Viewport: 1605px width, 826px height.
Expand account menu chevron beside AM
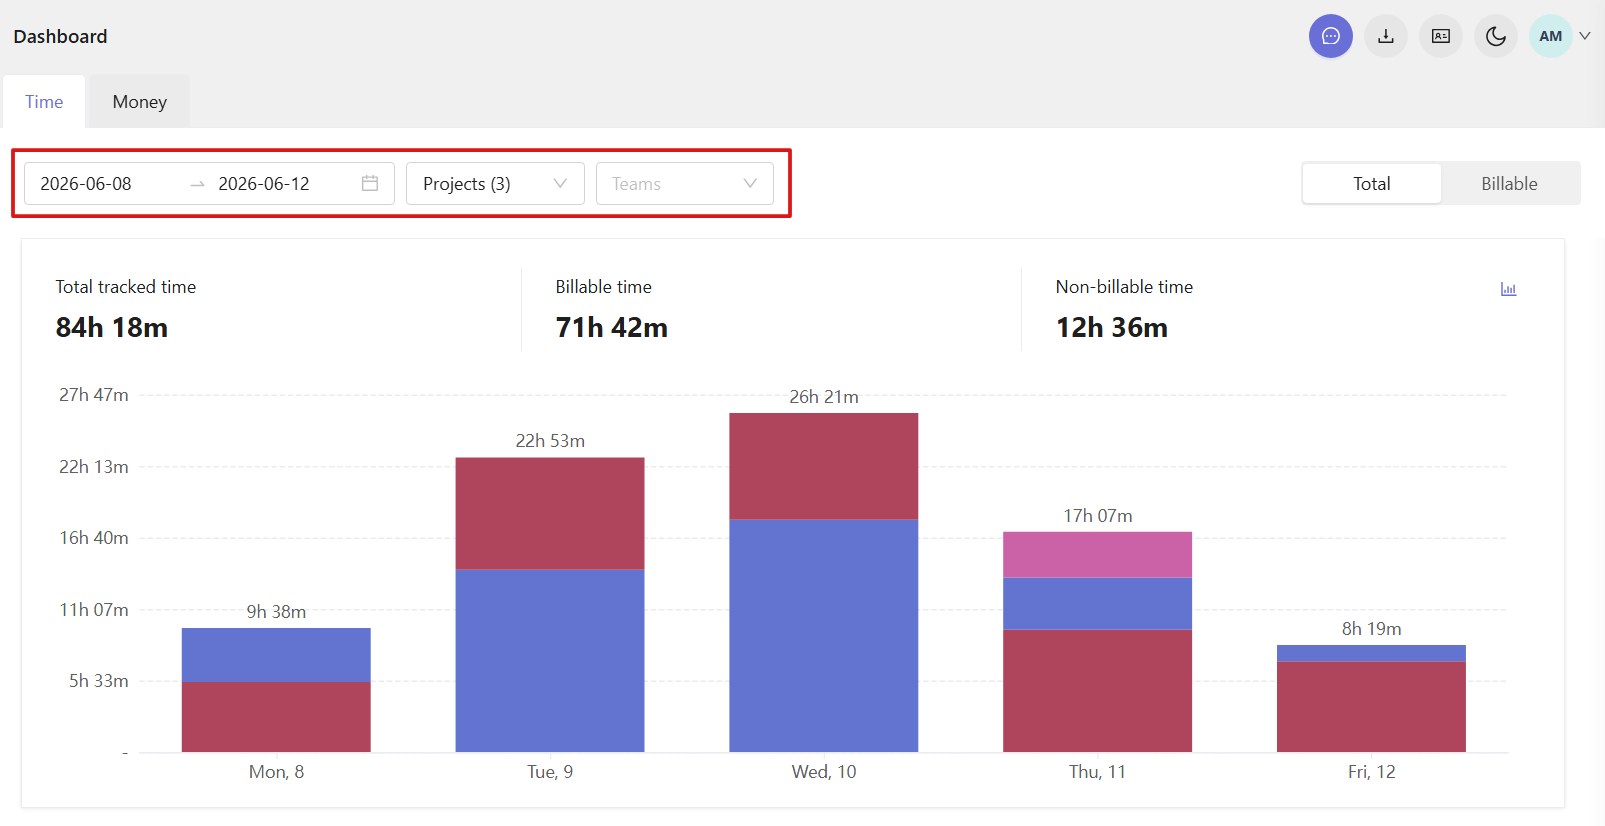coord(1585,36)
